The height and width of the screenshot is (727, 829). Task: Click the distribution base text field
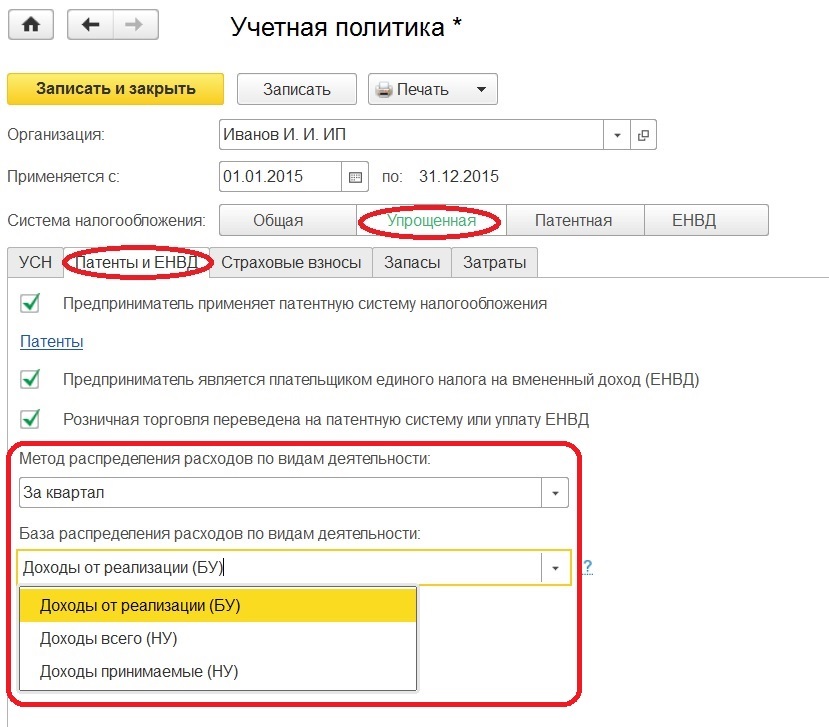pos(280,568)
